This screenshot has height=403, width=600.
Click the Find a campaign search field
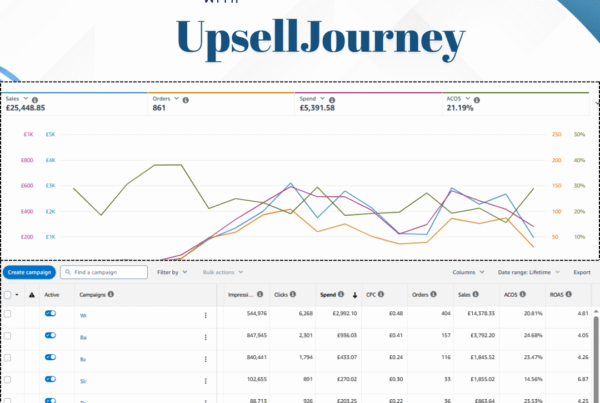tap(104, 272)
